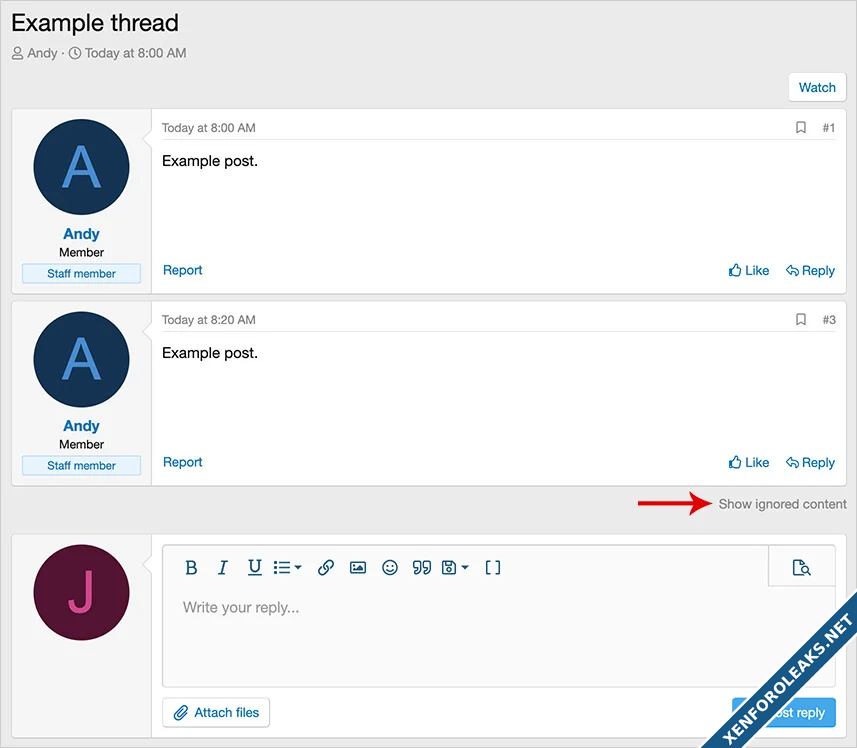Toggle bold formatting in the editor
The width and height of the screenshot is (857, 748).
click(191, 568)
